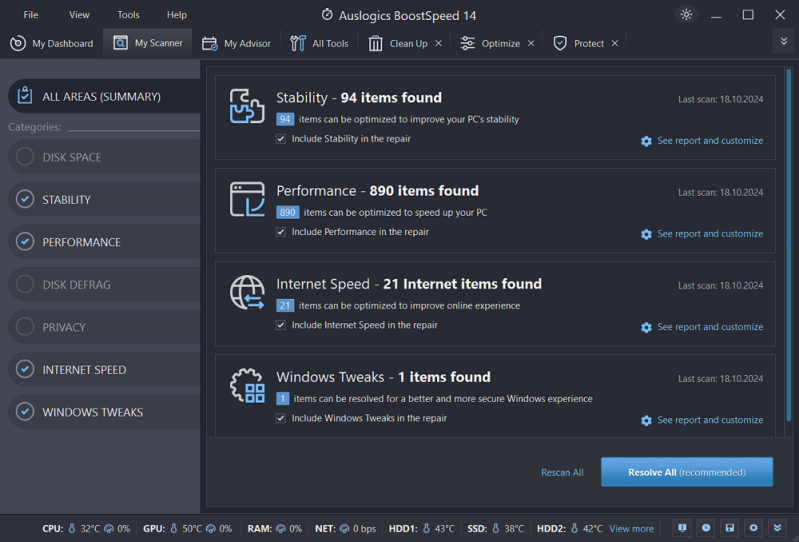Select ALL AREAS (SUMMARY) in sidebar
The image size is (799, 542).
tap(104, 96)
